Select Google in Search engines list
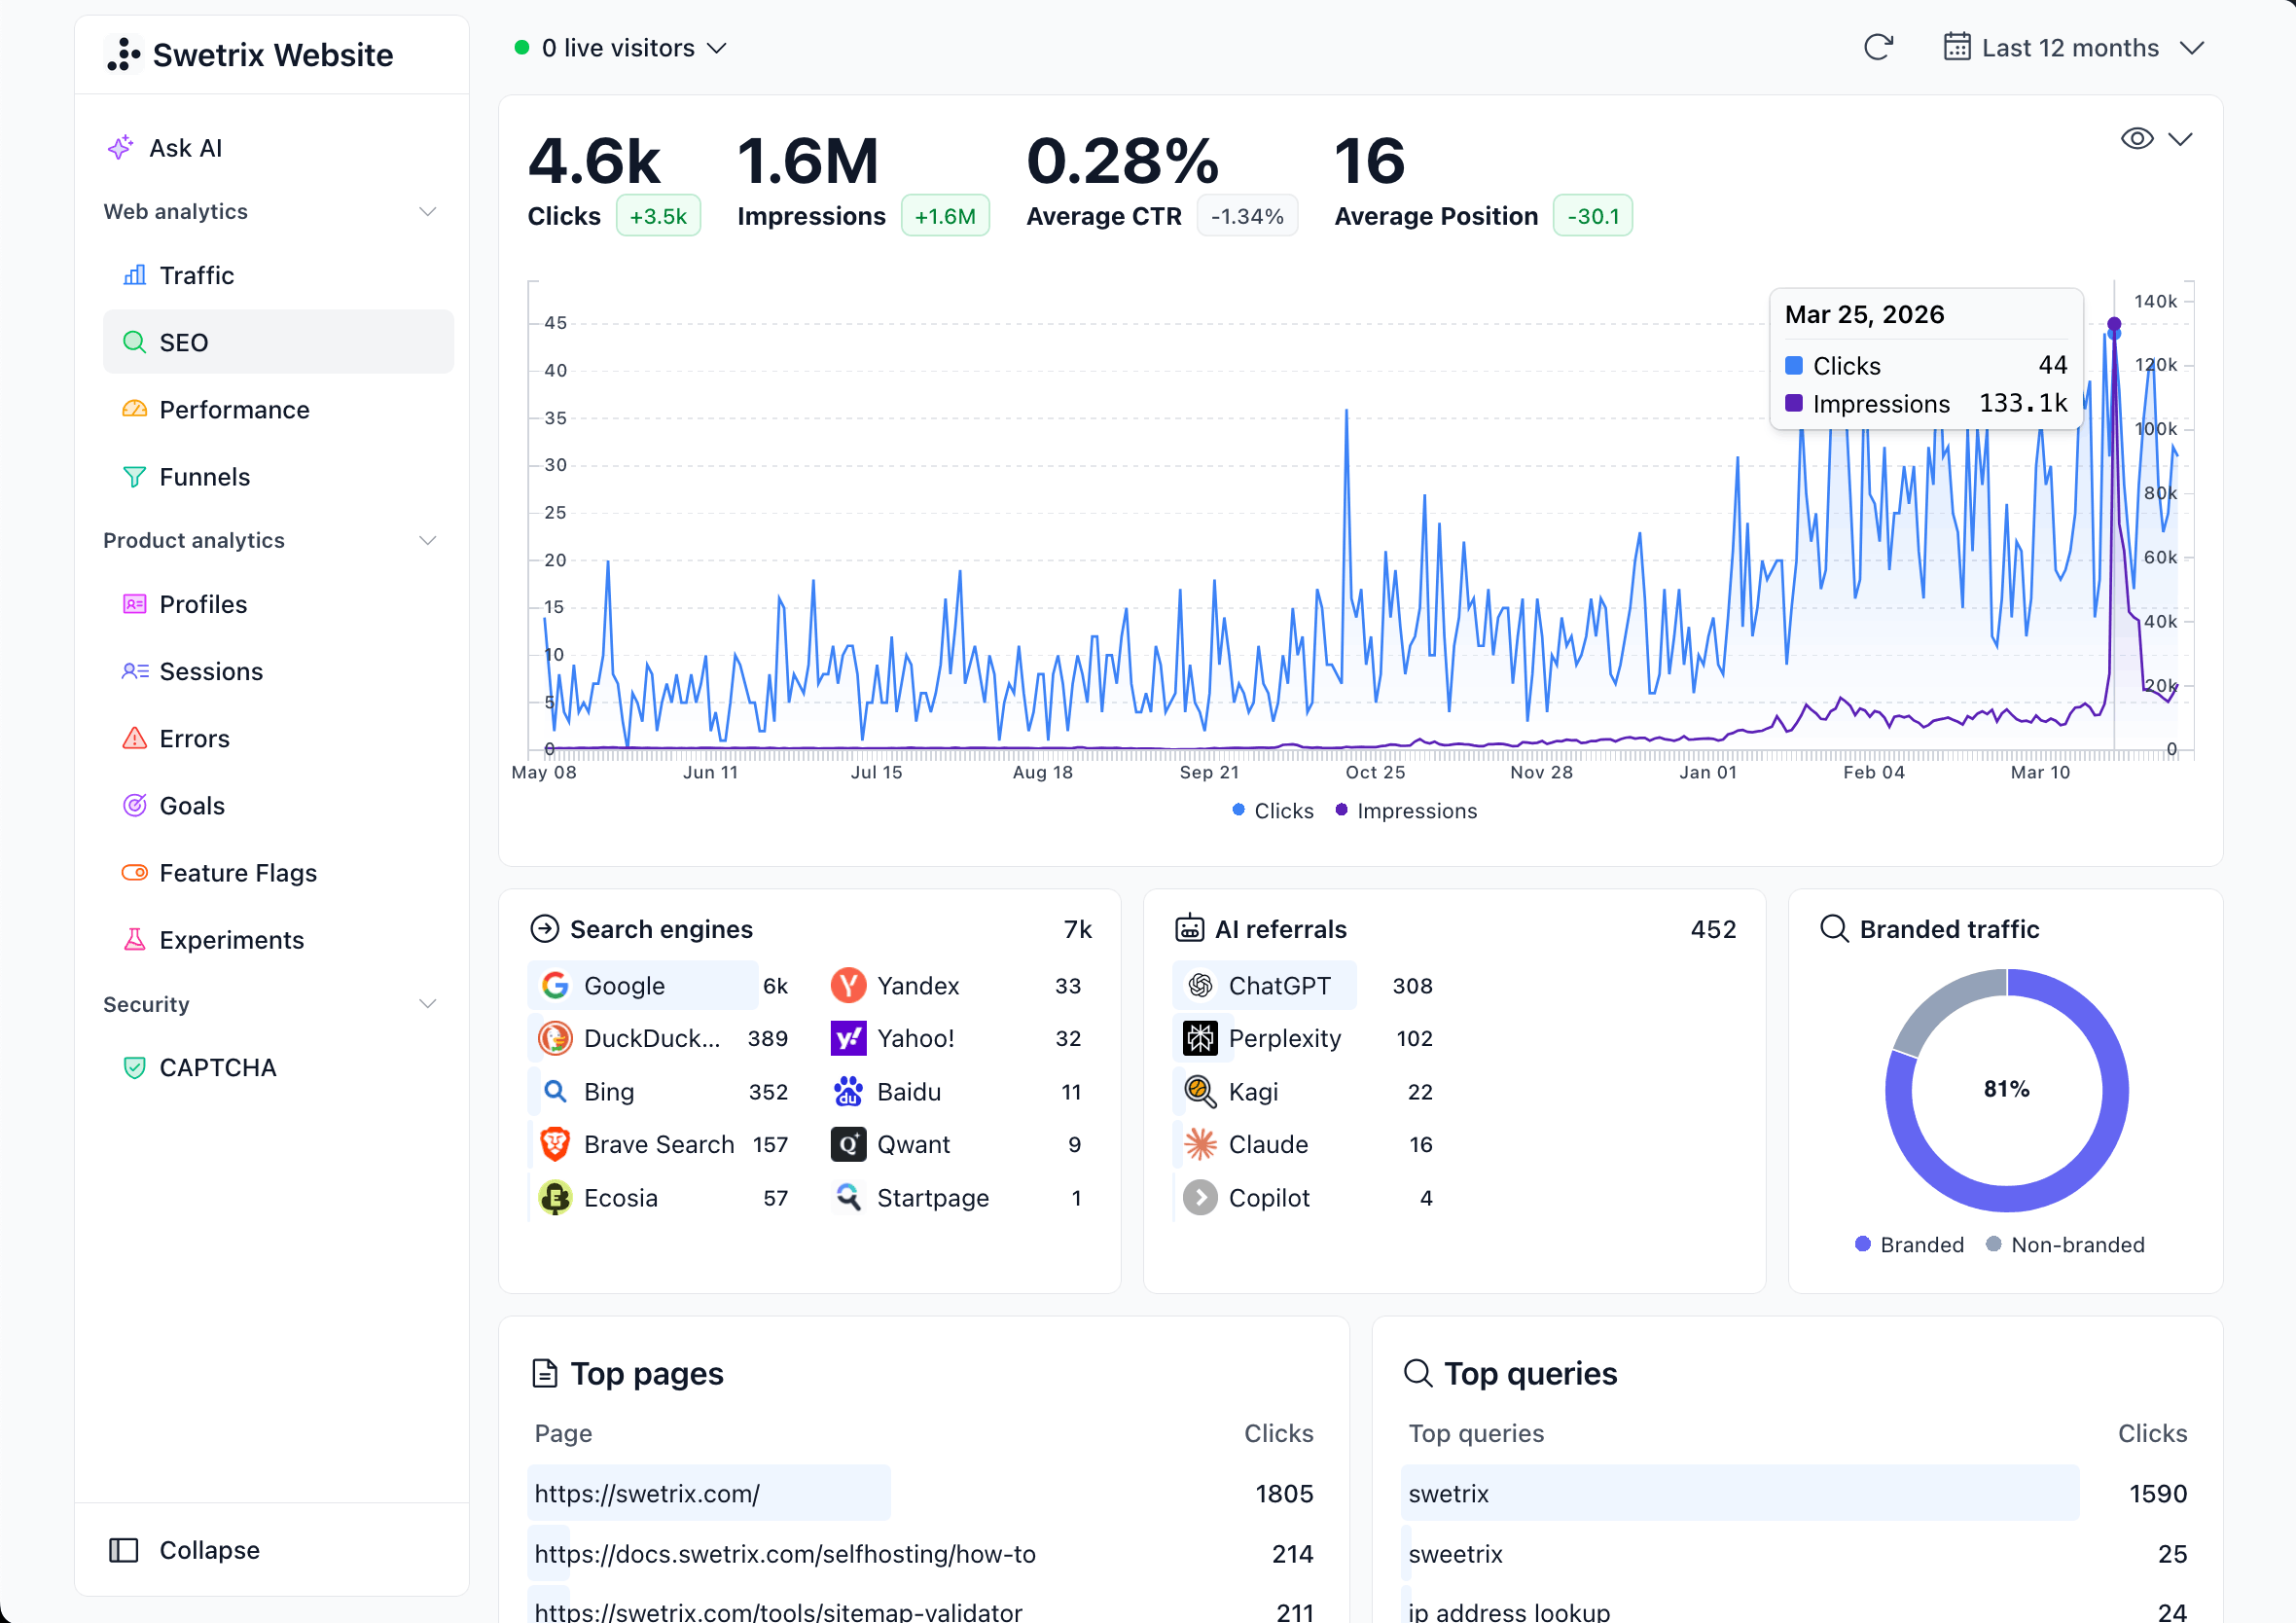The height and width of the screenshot is (1623, 2296). (x=624, y=986)
